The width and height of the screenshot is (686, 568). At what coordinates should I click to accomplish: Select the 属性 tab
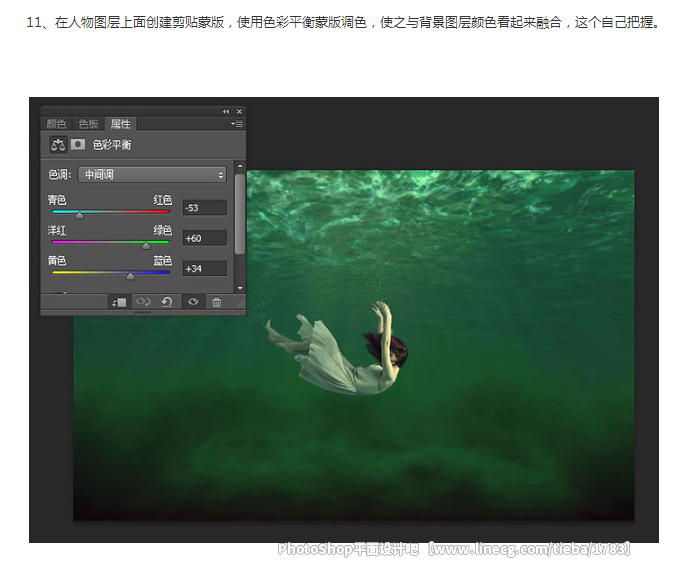(121, 124)
